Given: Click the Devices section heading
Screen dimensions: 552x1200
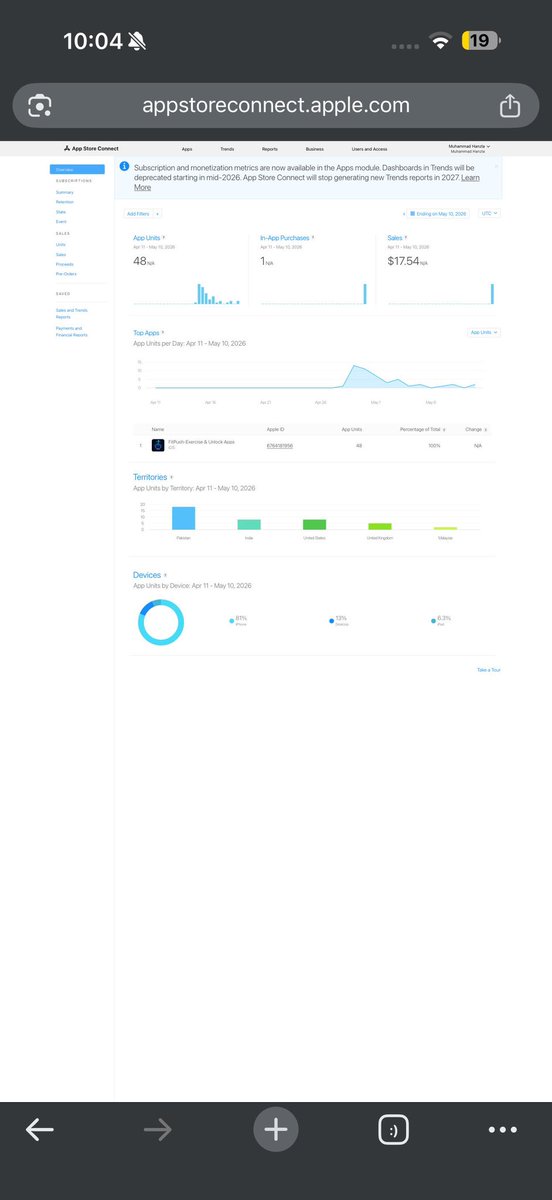Looking at the screenshot, I should tap(146, 575).
